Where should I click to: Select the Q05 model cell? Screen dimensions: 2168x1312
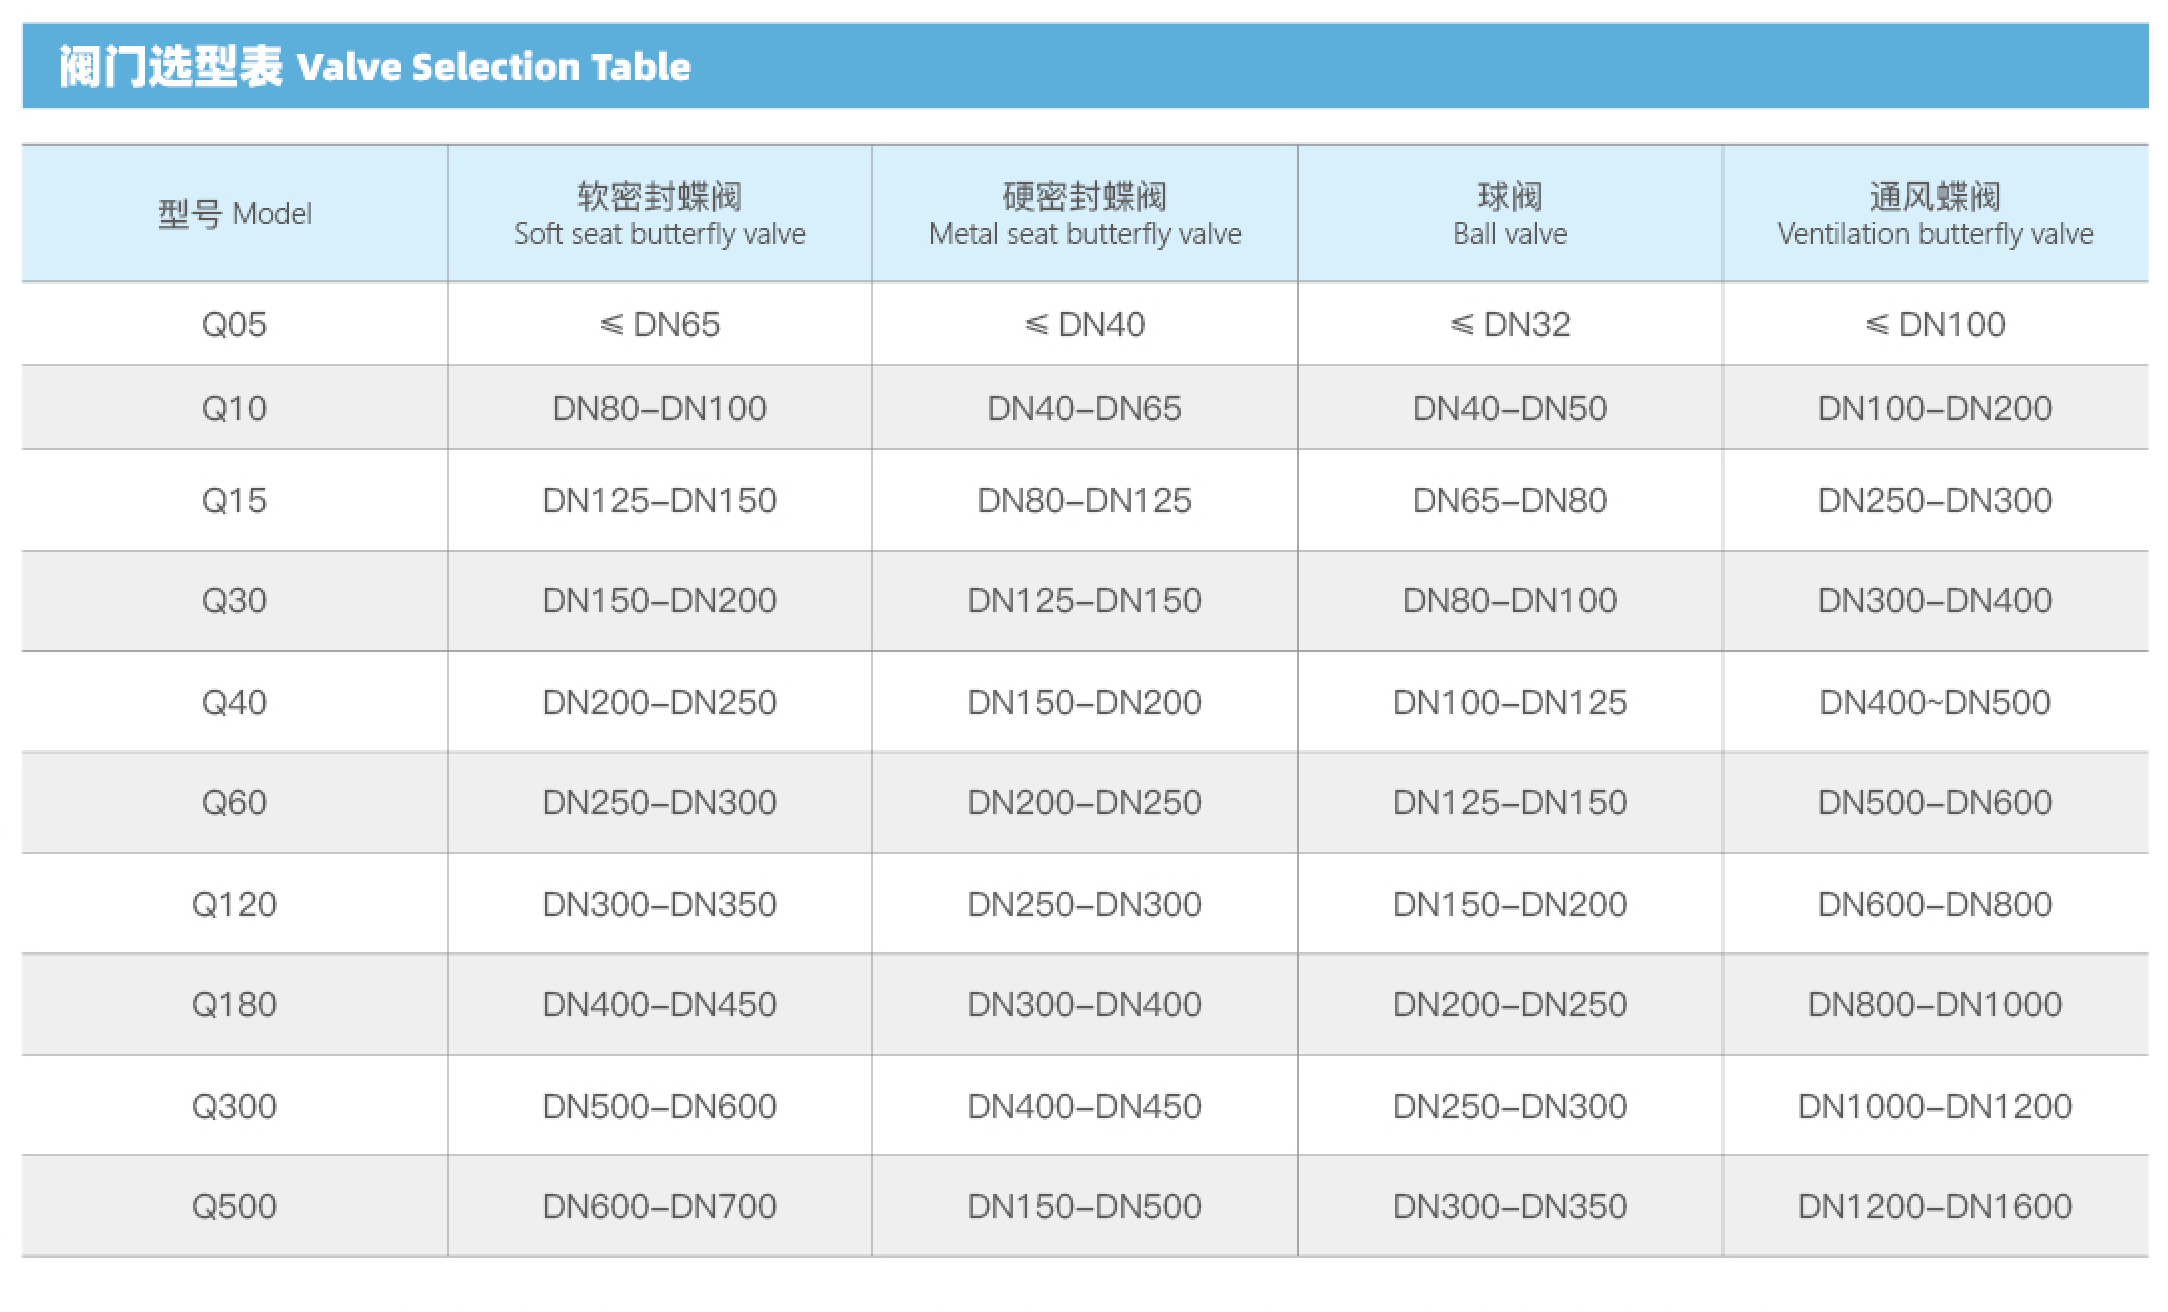click(235, 325)
